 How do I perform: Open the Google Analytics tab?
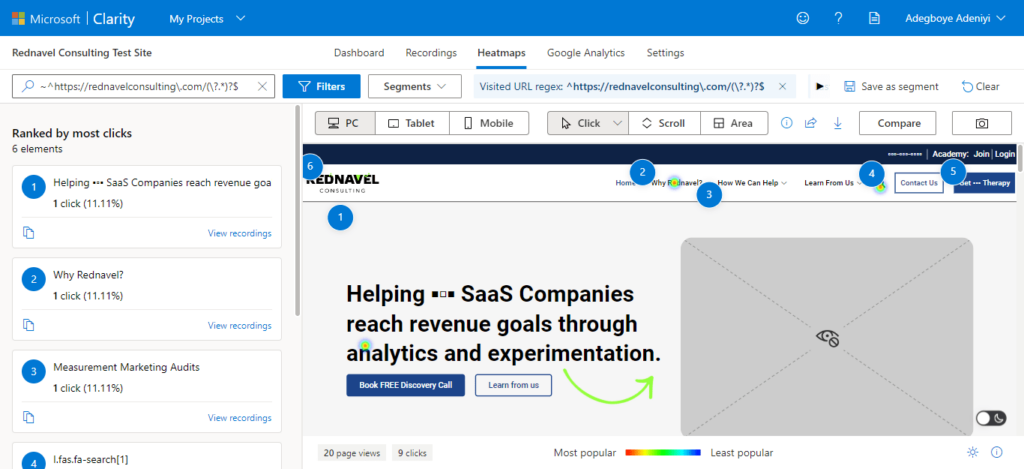[586, 53]
